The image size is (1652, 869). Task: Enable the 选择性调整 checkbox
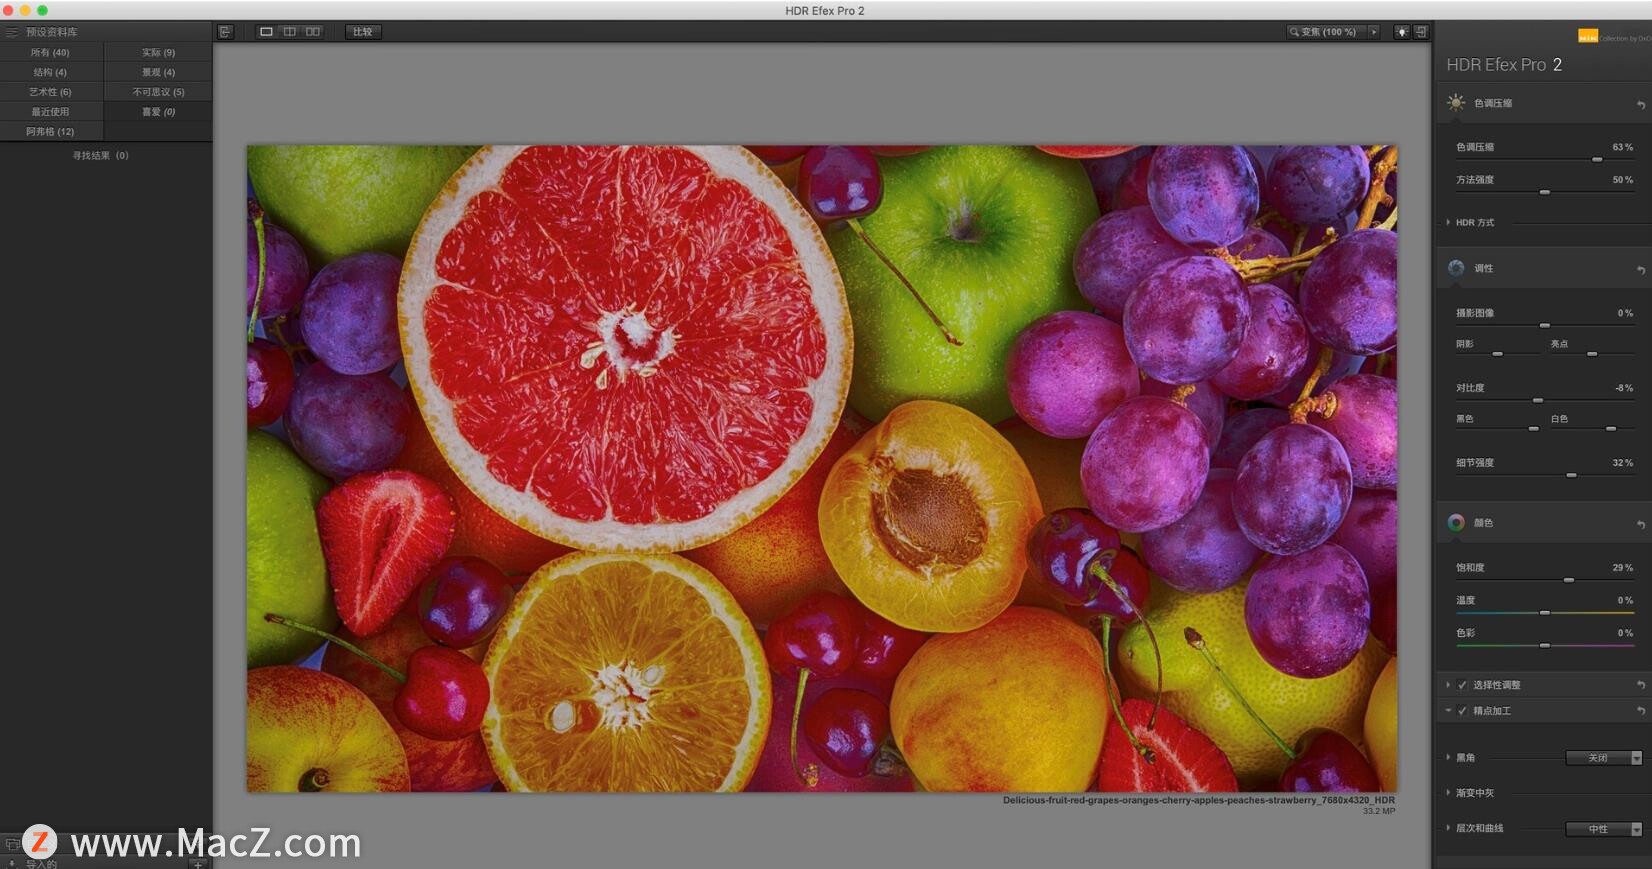1462,685
